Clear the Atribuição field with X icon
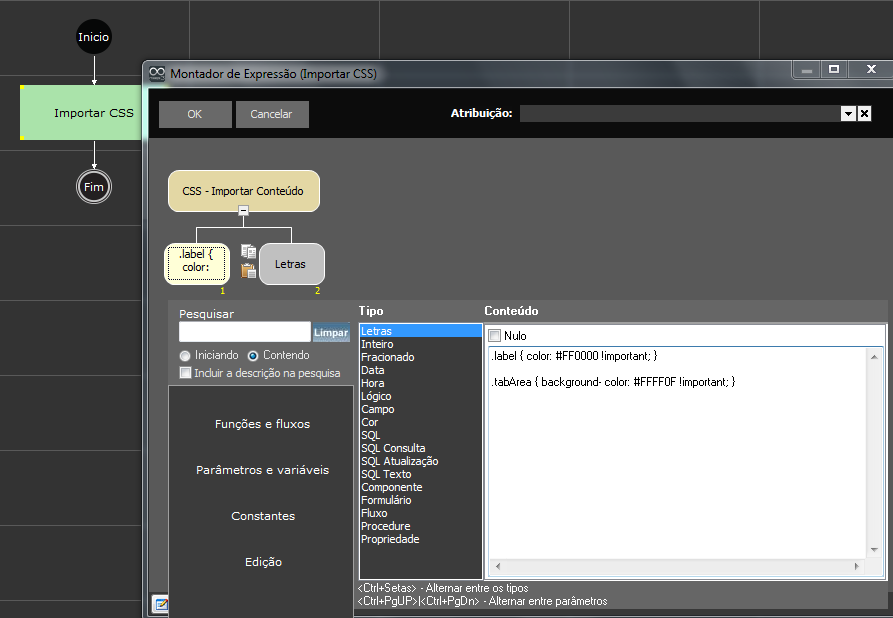Screen dimensions: 893x618 (x=865, y=114)
